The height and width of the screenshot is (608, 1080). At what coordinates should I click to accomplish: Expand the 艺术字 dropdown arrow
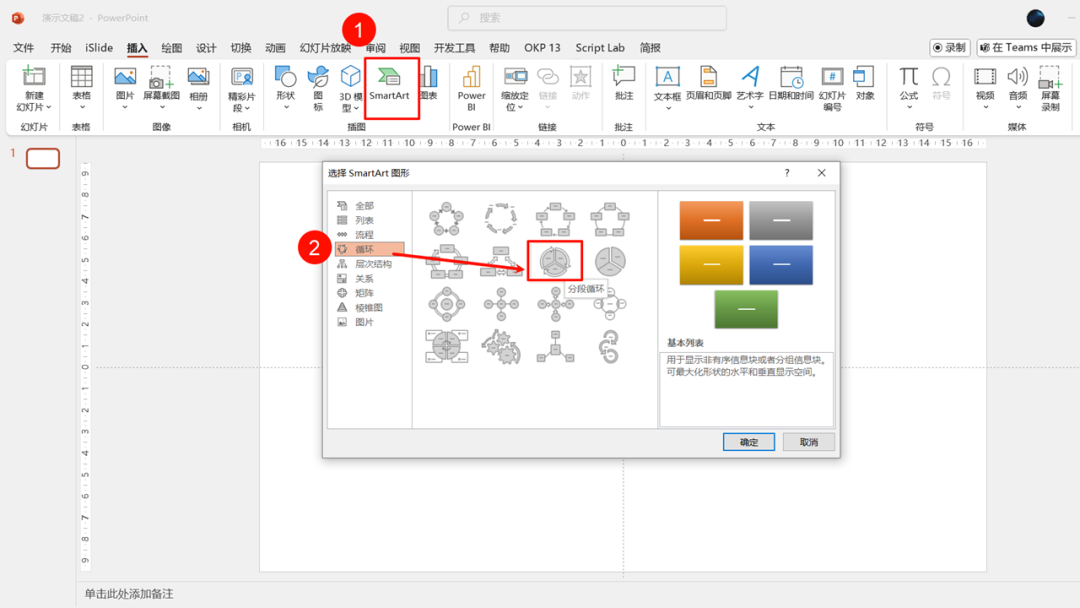(x=751, y=107)
